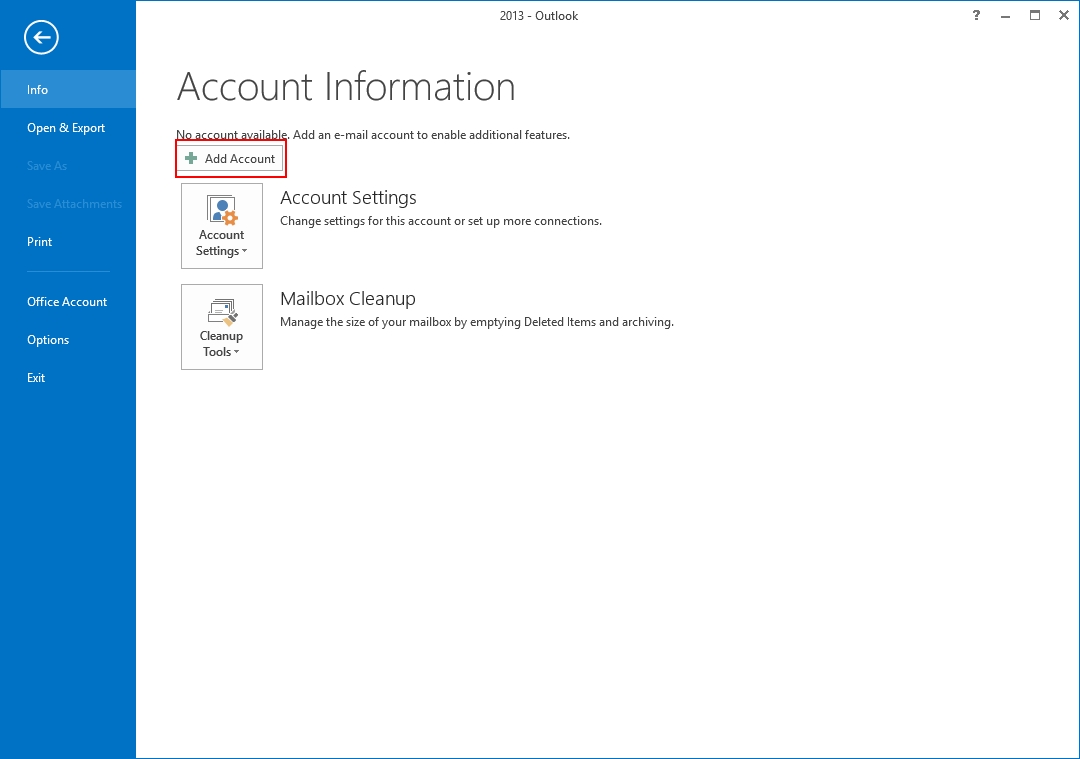Click the Cleanup Tools mailbox icon
The width and height of the screenshot is (1080, 759).
(221, 310)
